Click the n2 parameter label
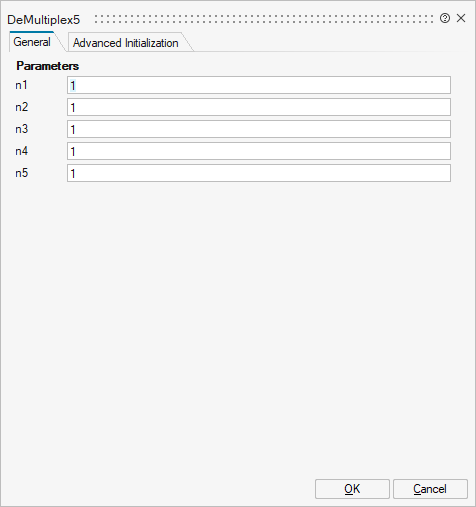 (22, 107)
